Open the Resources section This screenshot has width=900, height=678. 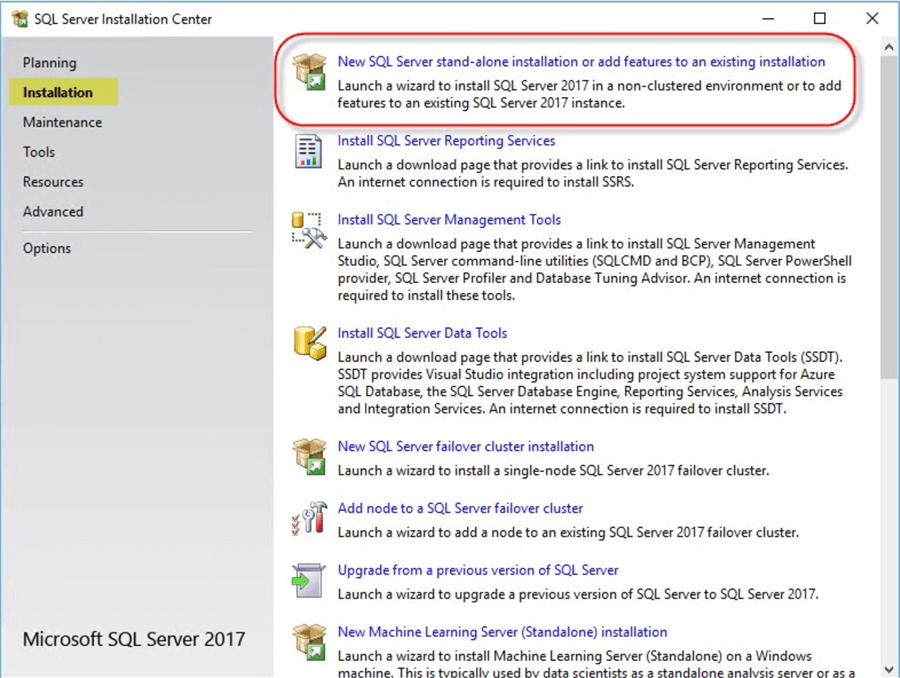pyautogui.click(x=53, y=182)
